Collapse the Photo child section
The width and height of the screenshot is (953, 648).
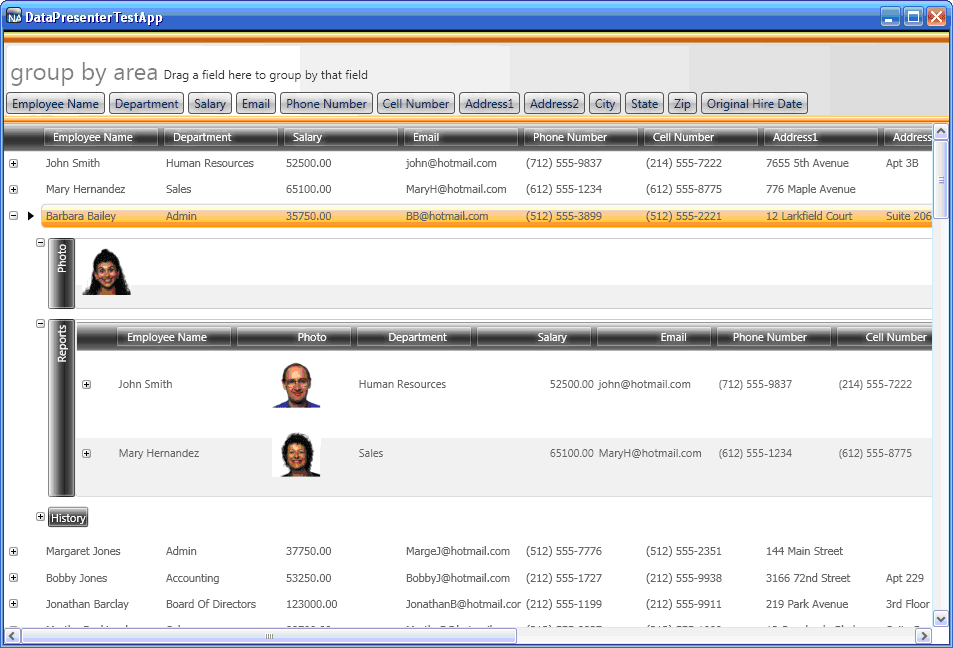[40, 243]
